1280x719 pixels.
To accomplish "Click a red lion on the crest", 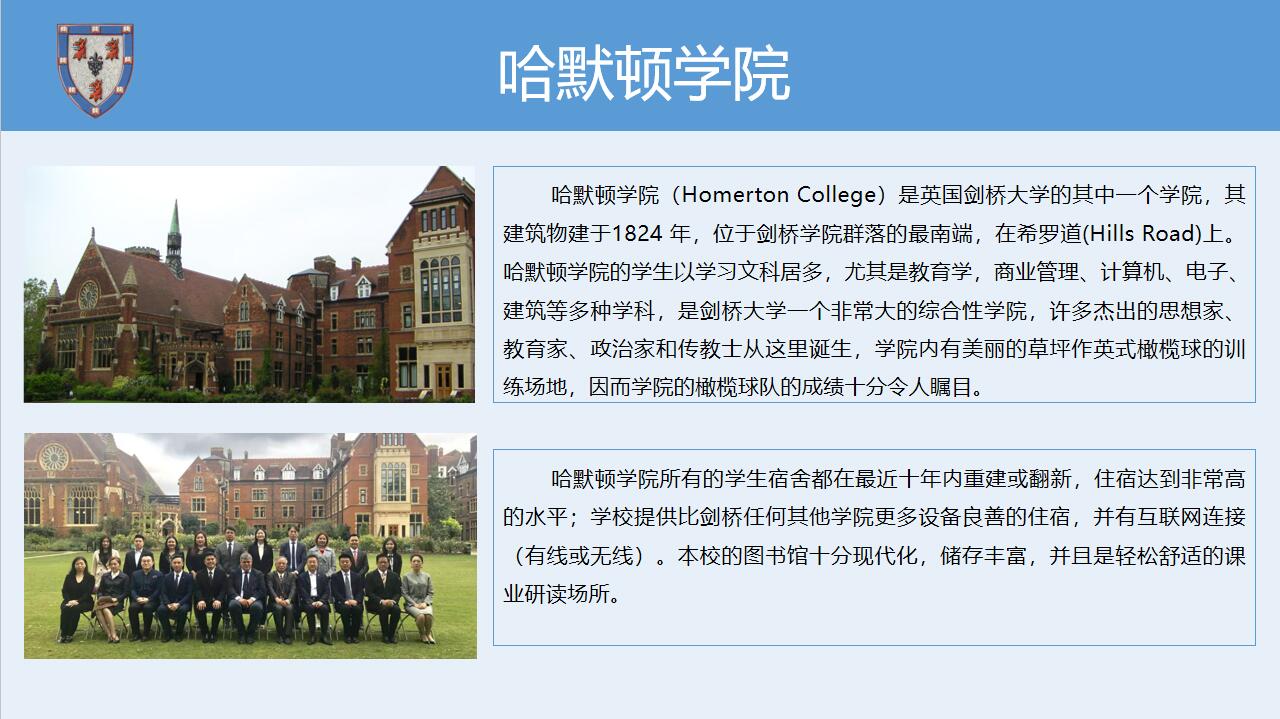I will 80,47.
